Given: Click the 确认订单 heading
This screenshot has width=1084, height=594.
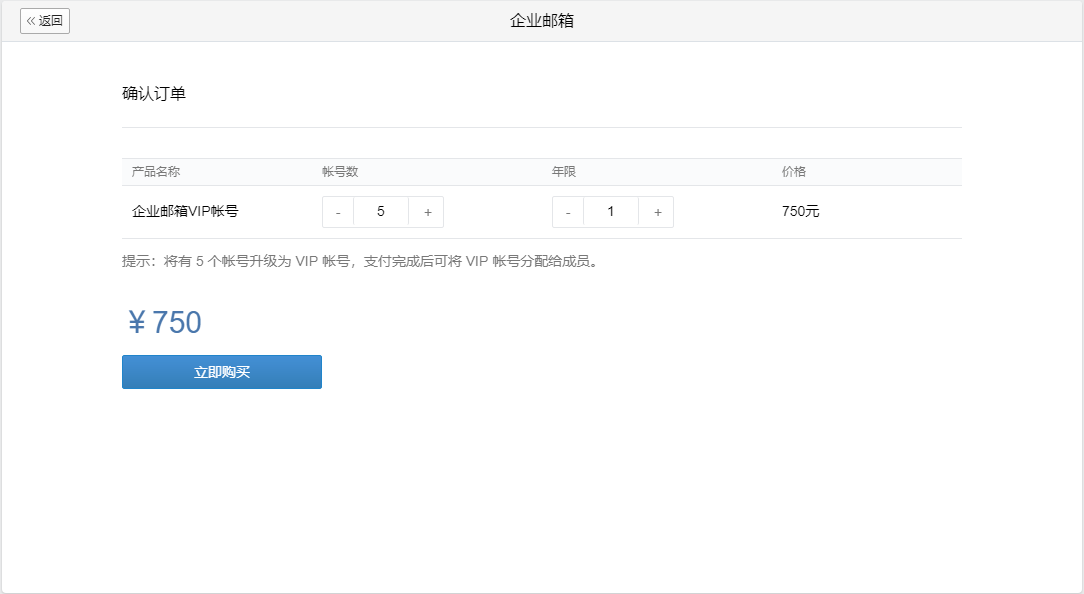Looking at the screenshot, I should tap(154, 93).
